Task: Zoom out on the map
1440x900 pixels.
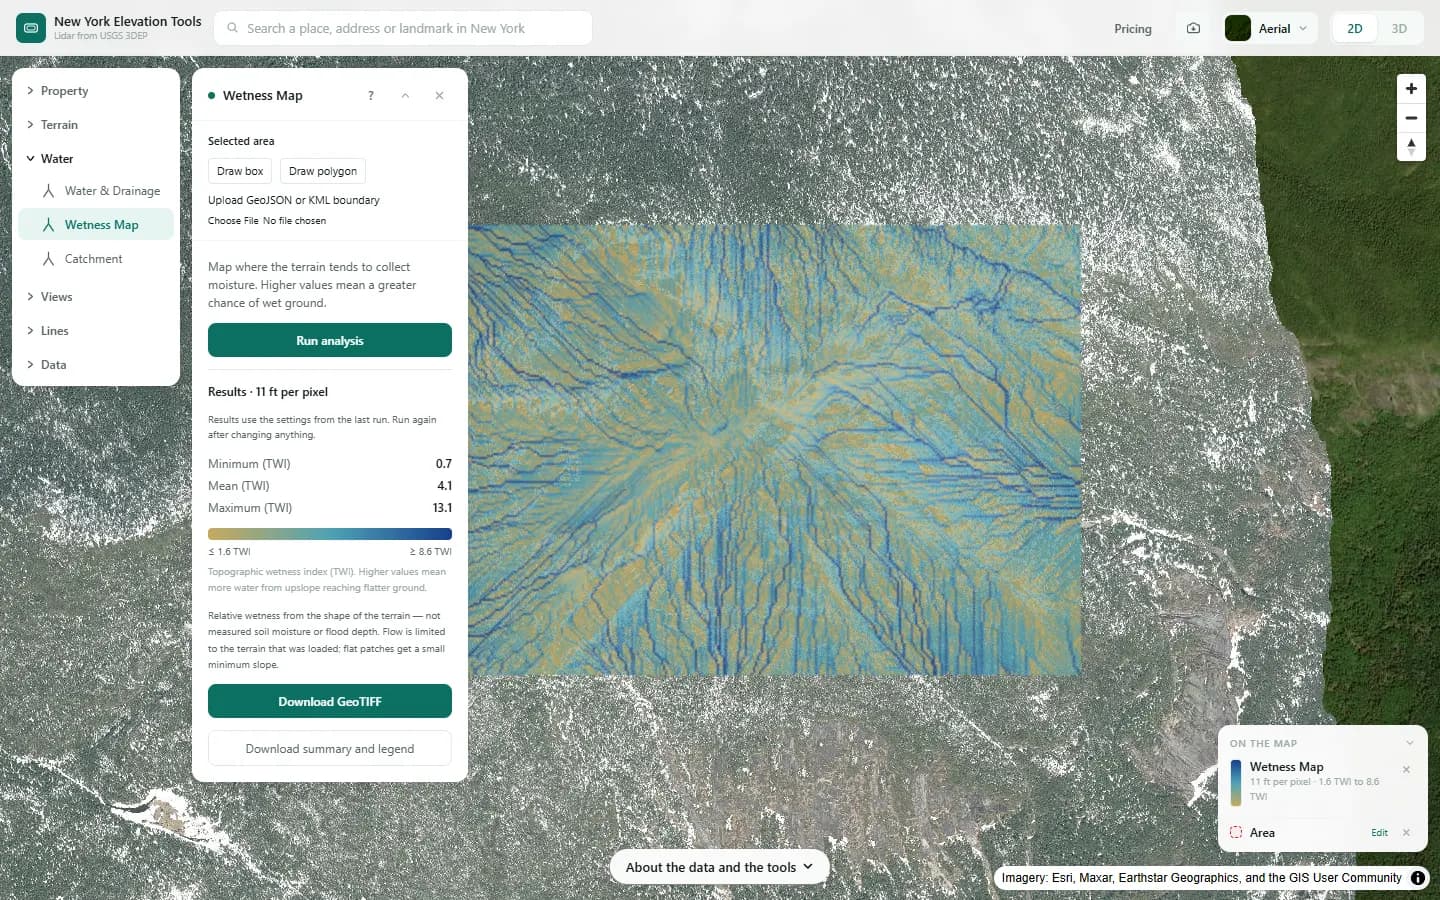Action: click(1411, 118)
